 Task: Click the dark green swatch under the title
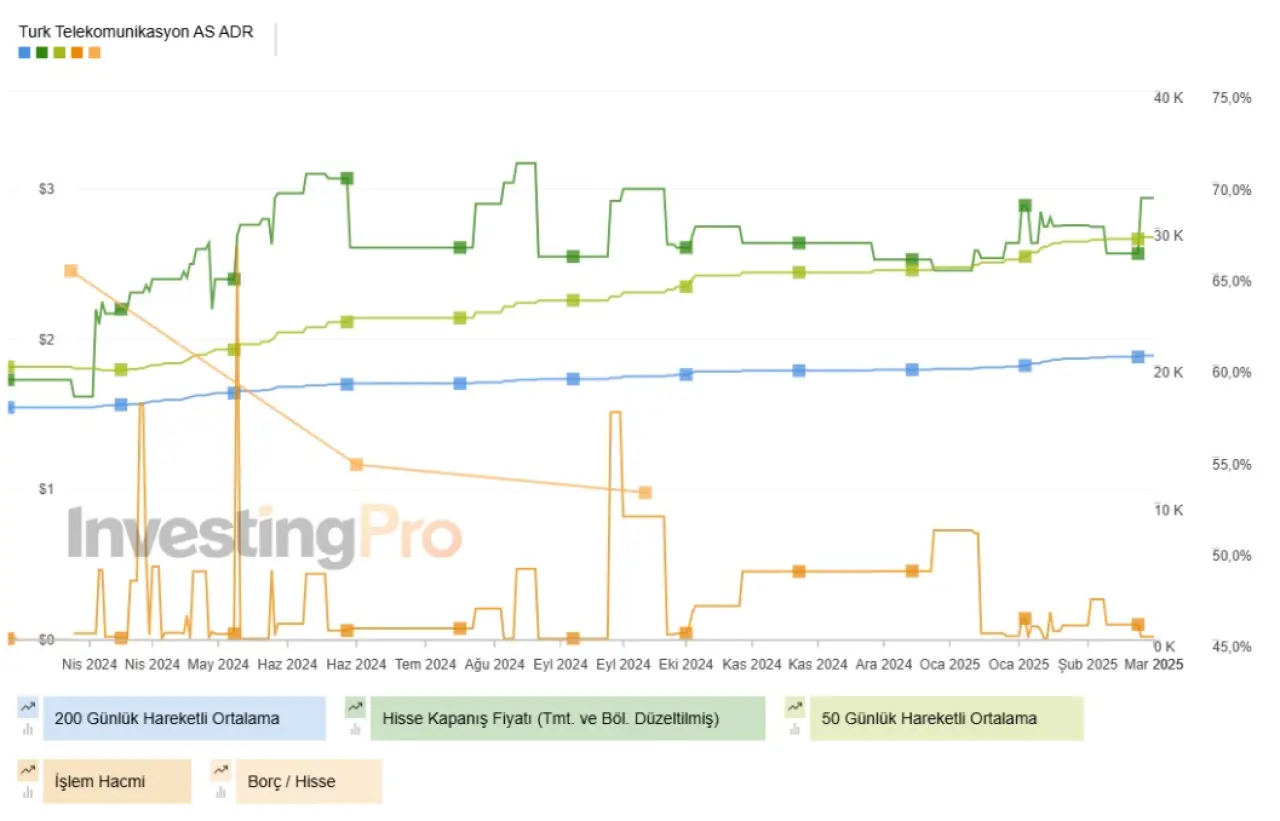click(42, 52)
